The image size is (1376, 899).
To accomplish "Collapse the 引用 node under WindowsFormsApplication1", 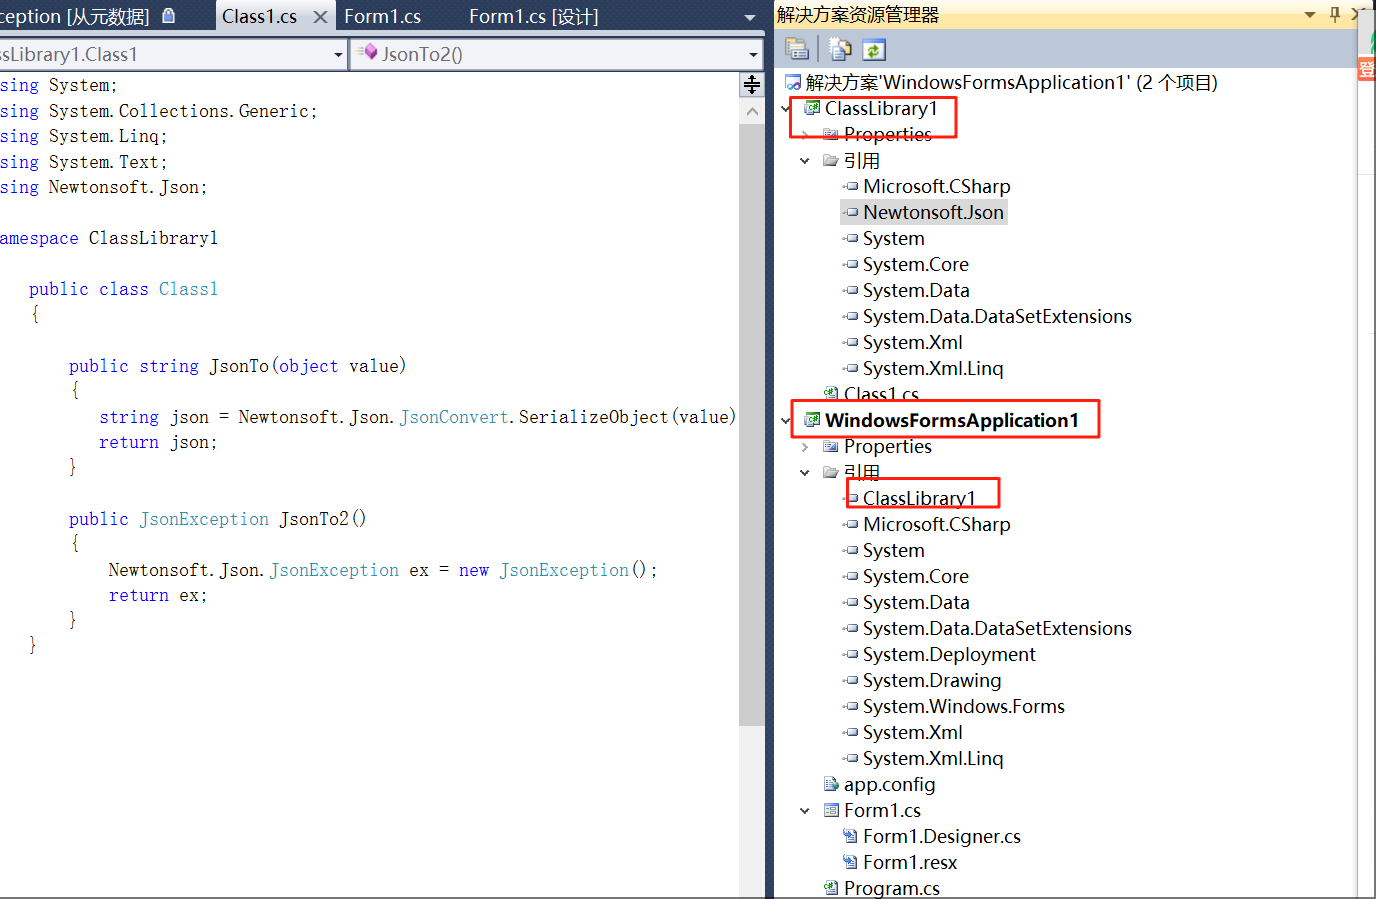I will [x=805, y=473].
